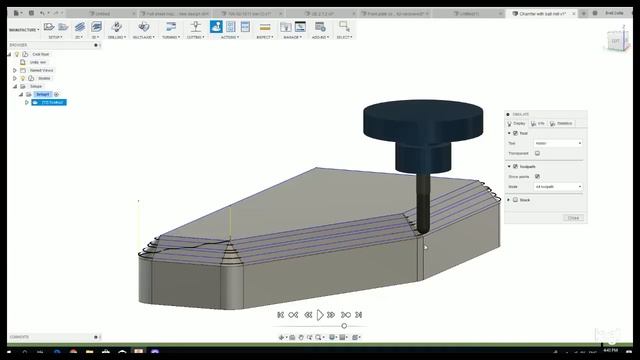
Task: Expand the Stock section arrow
Action: (x=509, y=200)
